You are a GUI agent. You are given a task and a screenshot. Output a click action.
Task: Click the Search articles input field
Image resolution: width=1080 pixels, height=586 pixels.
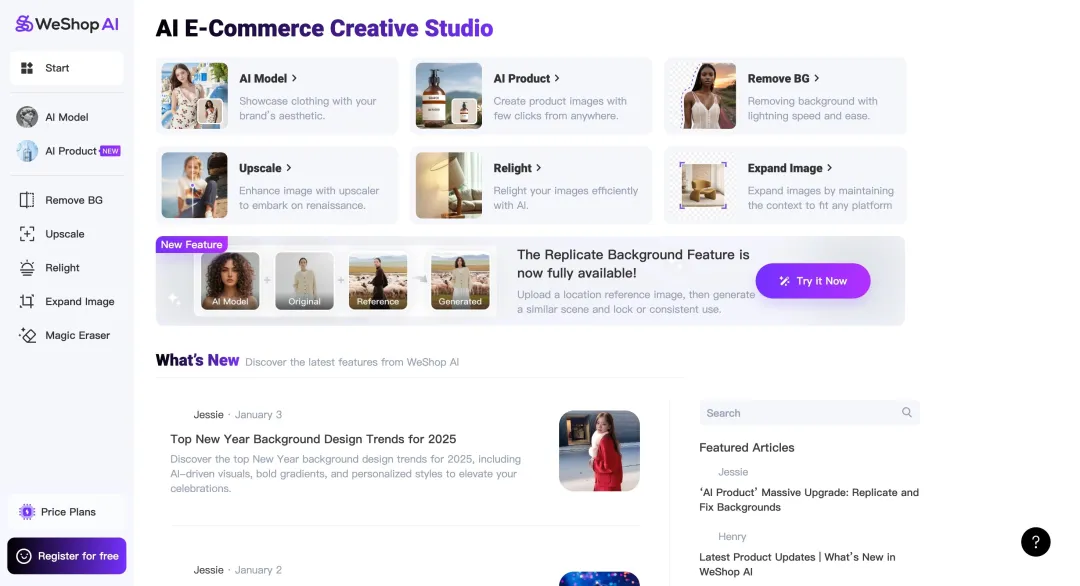(797, 413)
